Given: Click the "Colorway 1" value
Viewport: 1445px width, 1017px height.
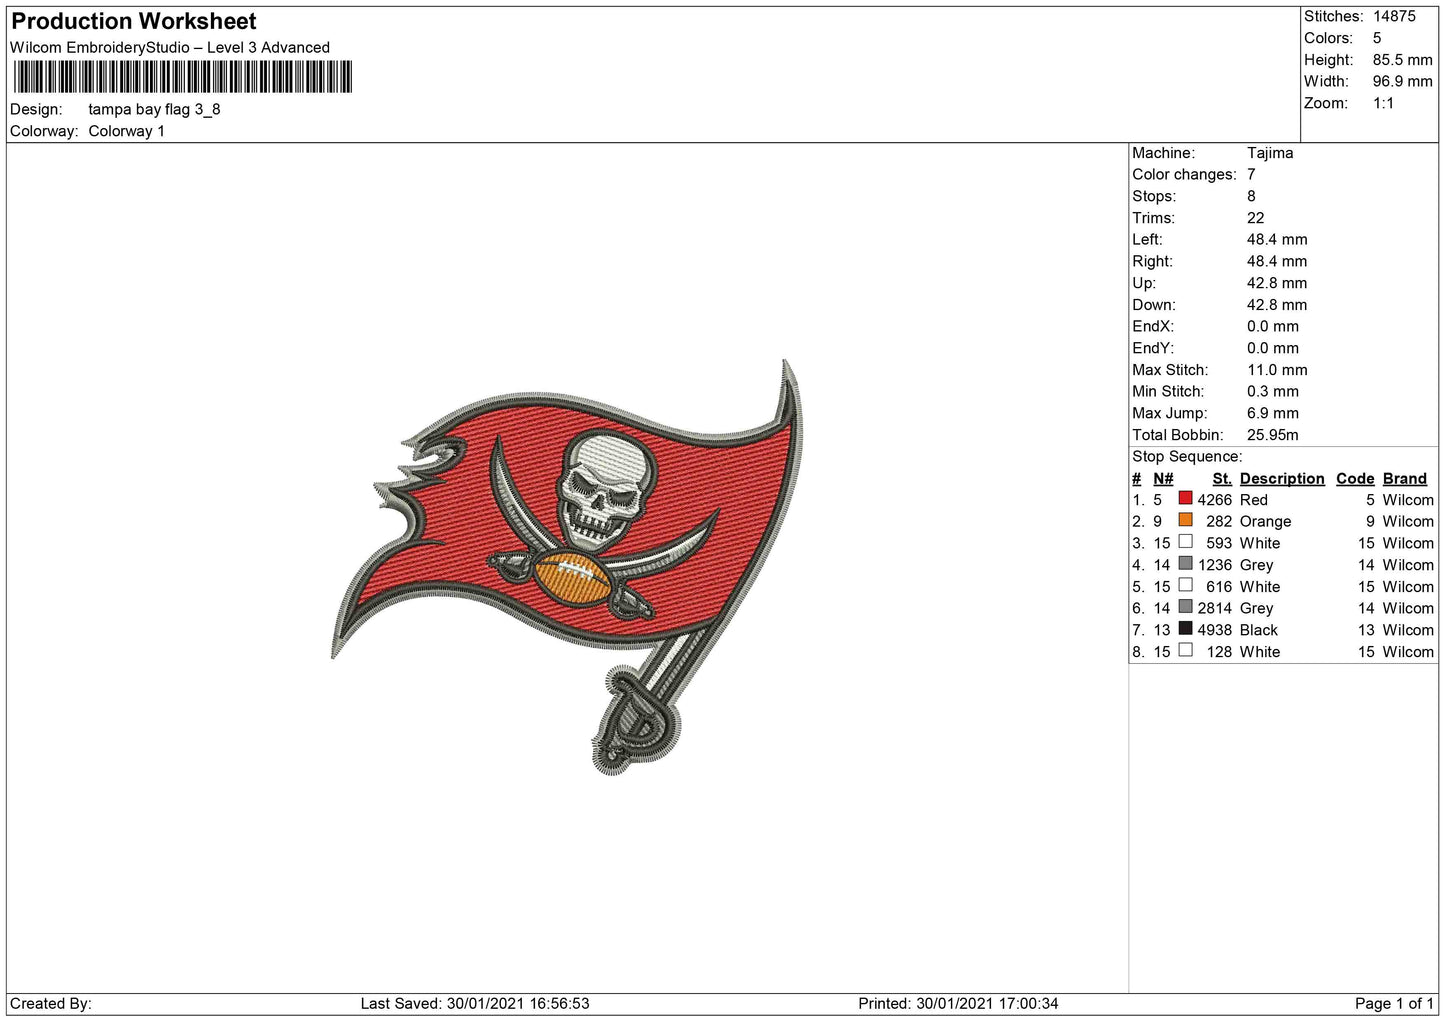Looking at the screenshot, I should 126,131.
